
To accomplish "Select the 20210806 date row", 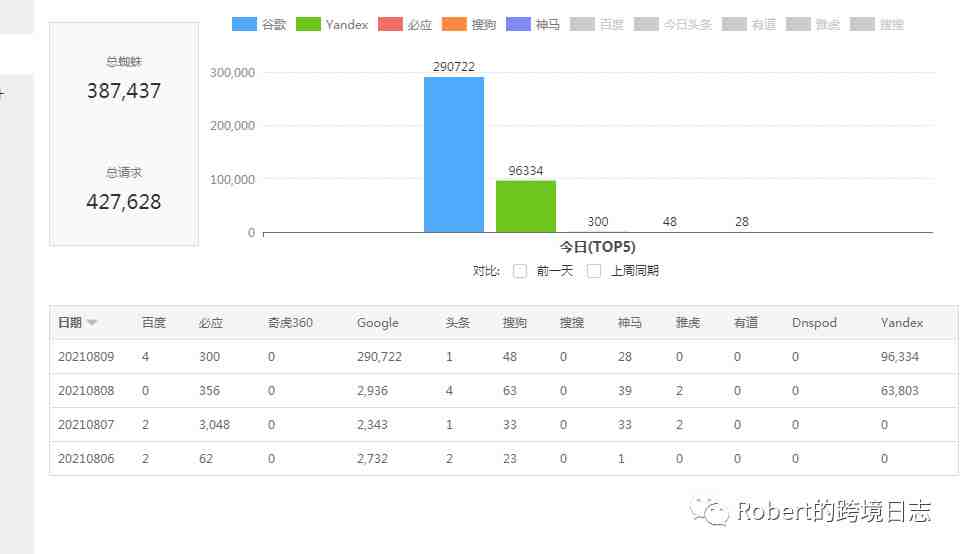I will 504,458.
